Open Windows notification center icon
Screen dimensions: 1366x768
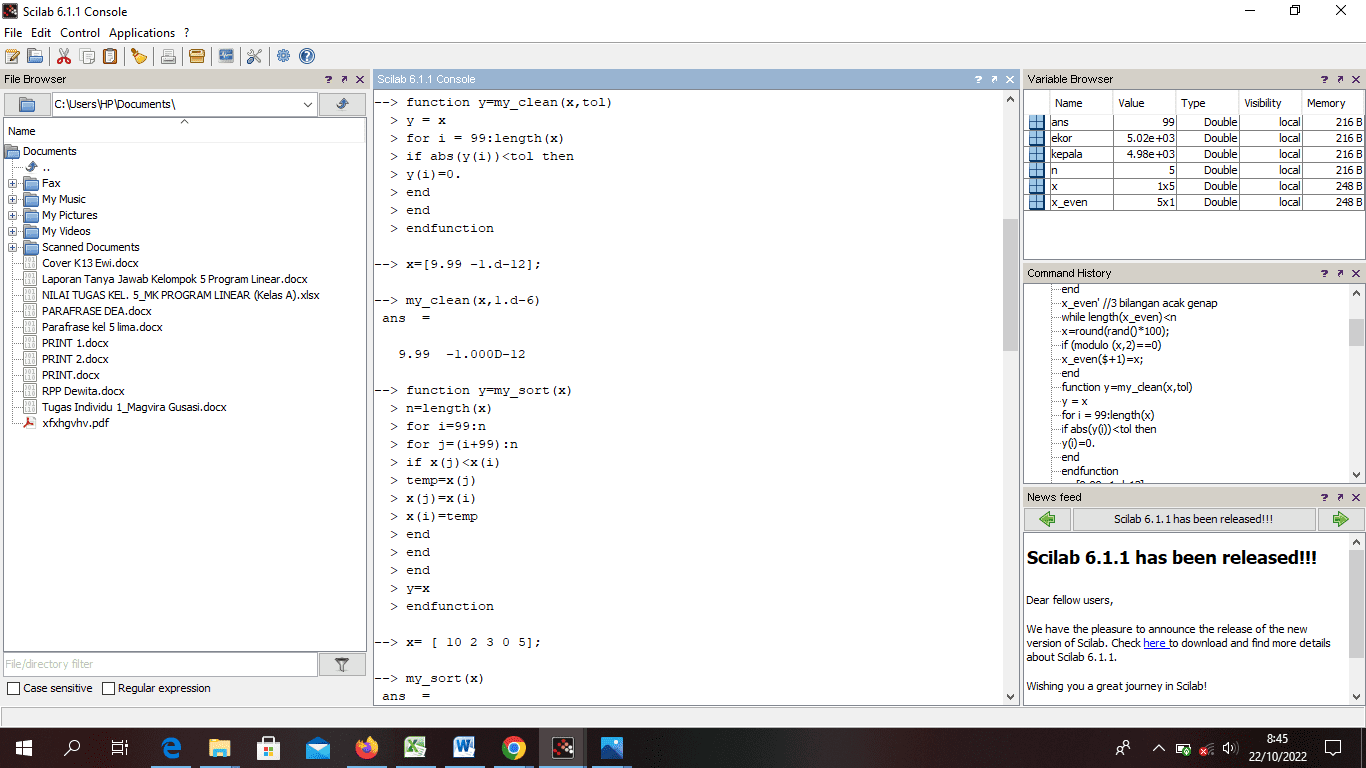tap(1332, 747)
